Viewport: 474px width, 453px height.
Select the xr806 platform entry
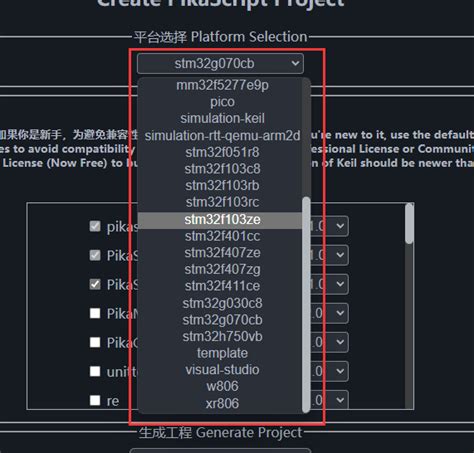[x=222, y=403]
